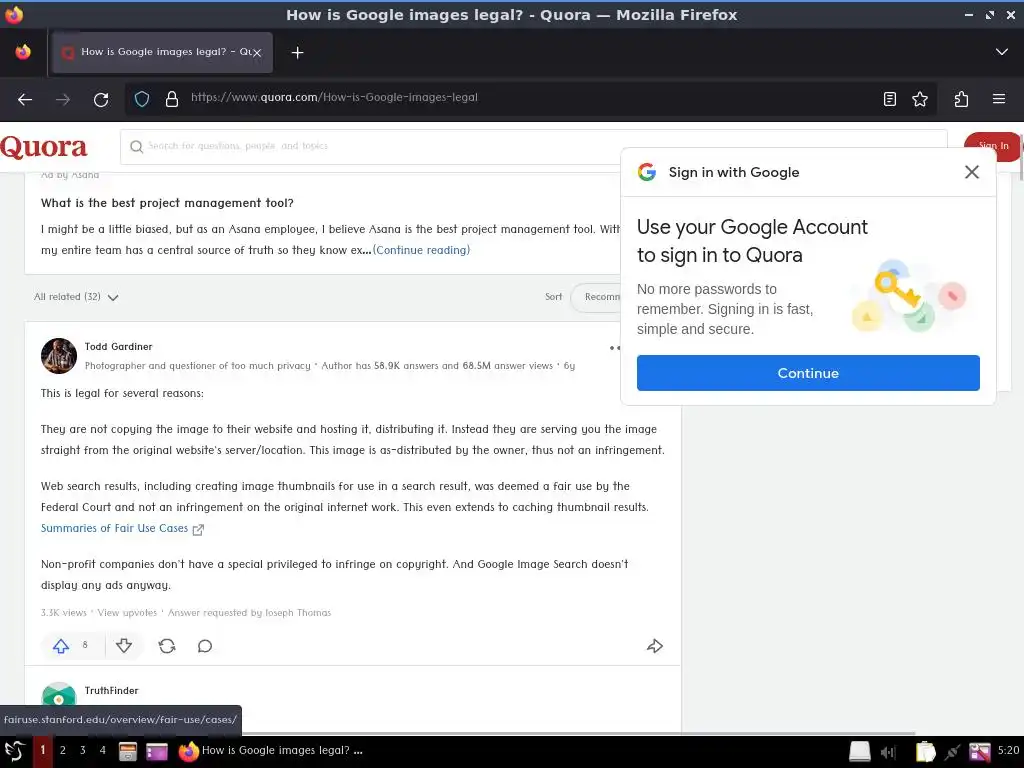Click the TruthFinder author name
Viewport: 1024px width, 768px height.
coord(112,690)
